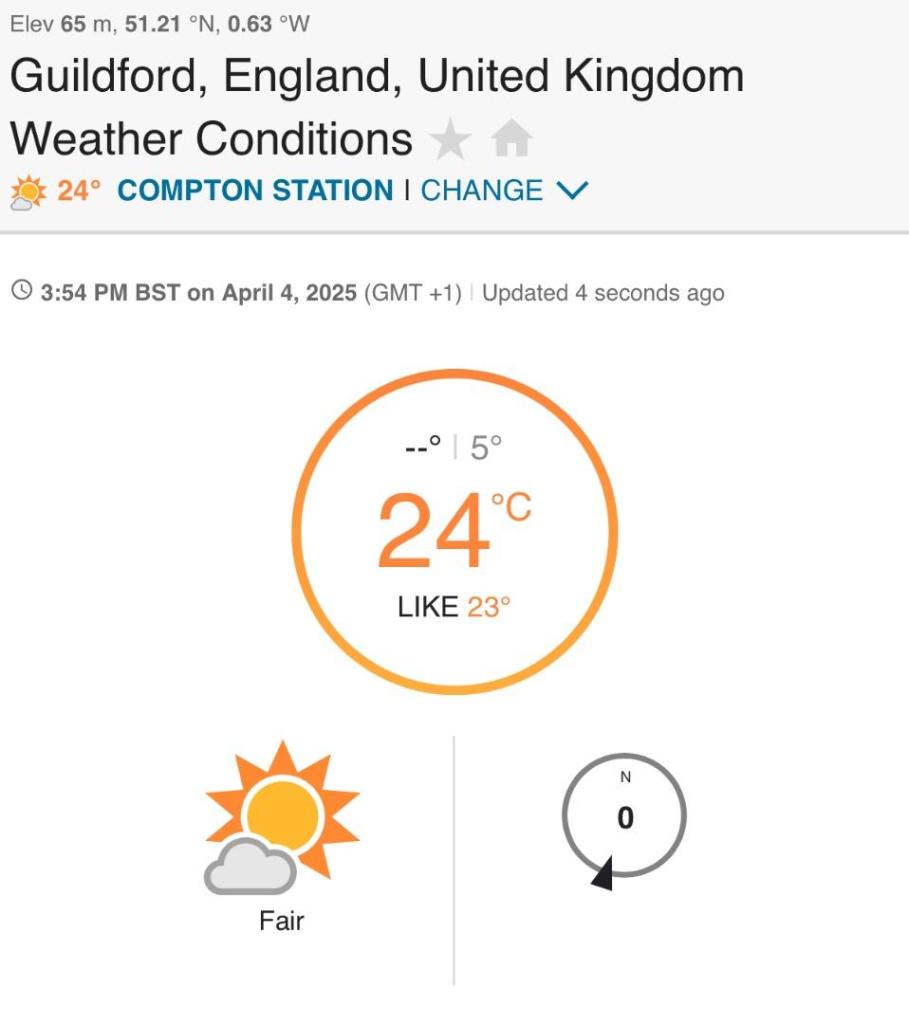Set as home location icon
The width and height of the screenshot is (909, 1024).
coord(511,141)
